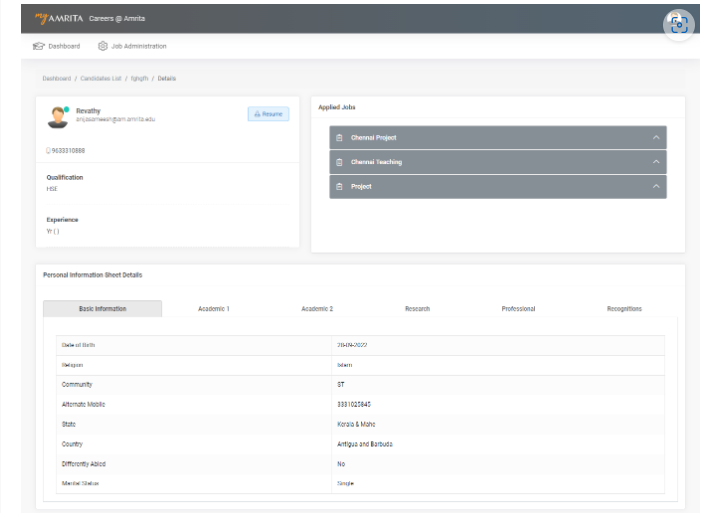712x513 pixels.
Task: Open the Research tab
Action: click(x=417, y=309)
